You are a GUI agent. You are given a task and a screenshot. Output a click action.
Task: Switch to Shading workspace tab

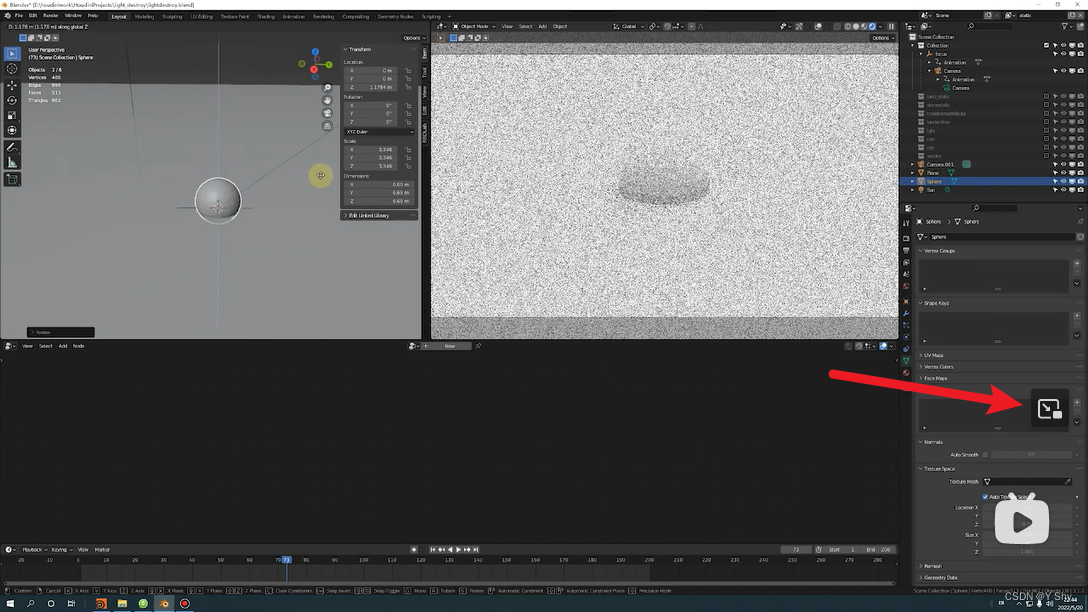(266, 16)
